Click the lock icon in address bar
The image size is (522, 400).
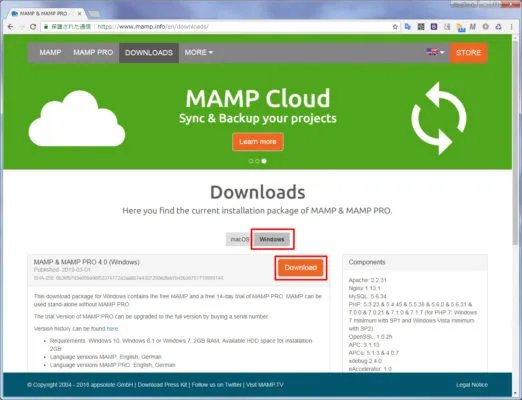pyautogui.click(x=46, y=27)
